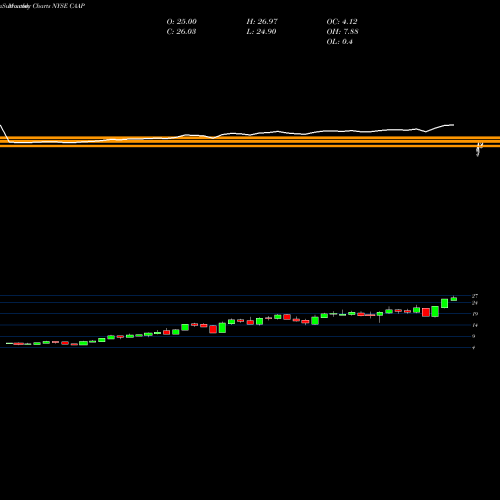Click the 'OL: 0.4' value

point(340,42)
